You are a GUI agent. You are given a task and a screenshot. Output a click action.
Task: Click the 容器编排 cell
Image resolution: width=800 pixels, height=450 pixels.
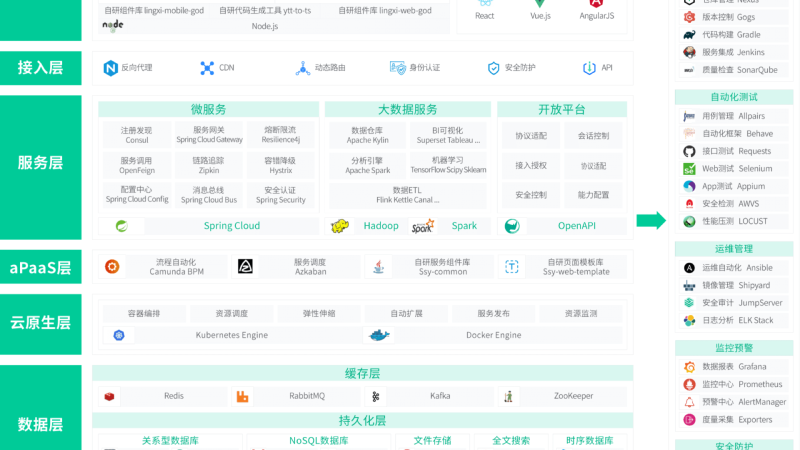(144, 313)
